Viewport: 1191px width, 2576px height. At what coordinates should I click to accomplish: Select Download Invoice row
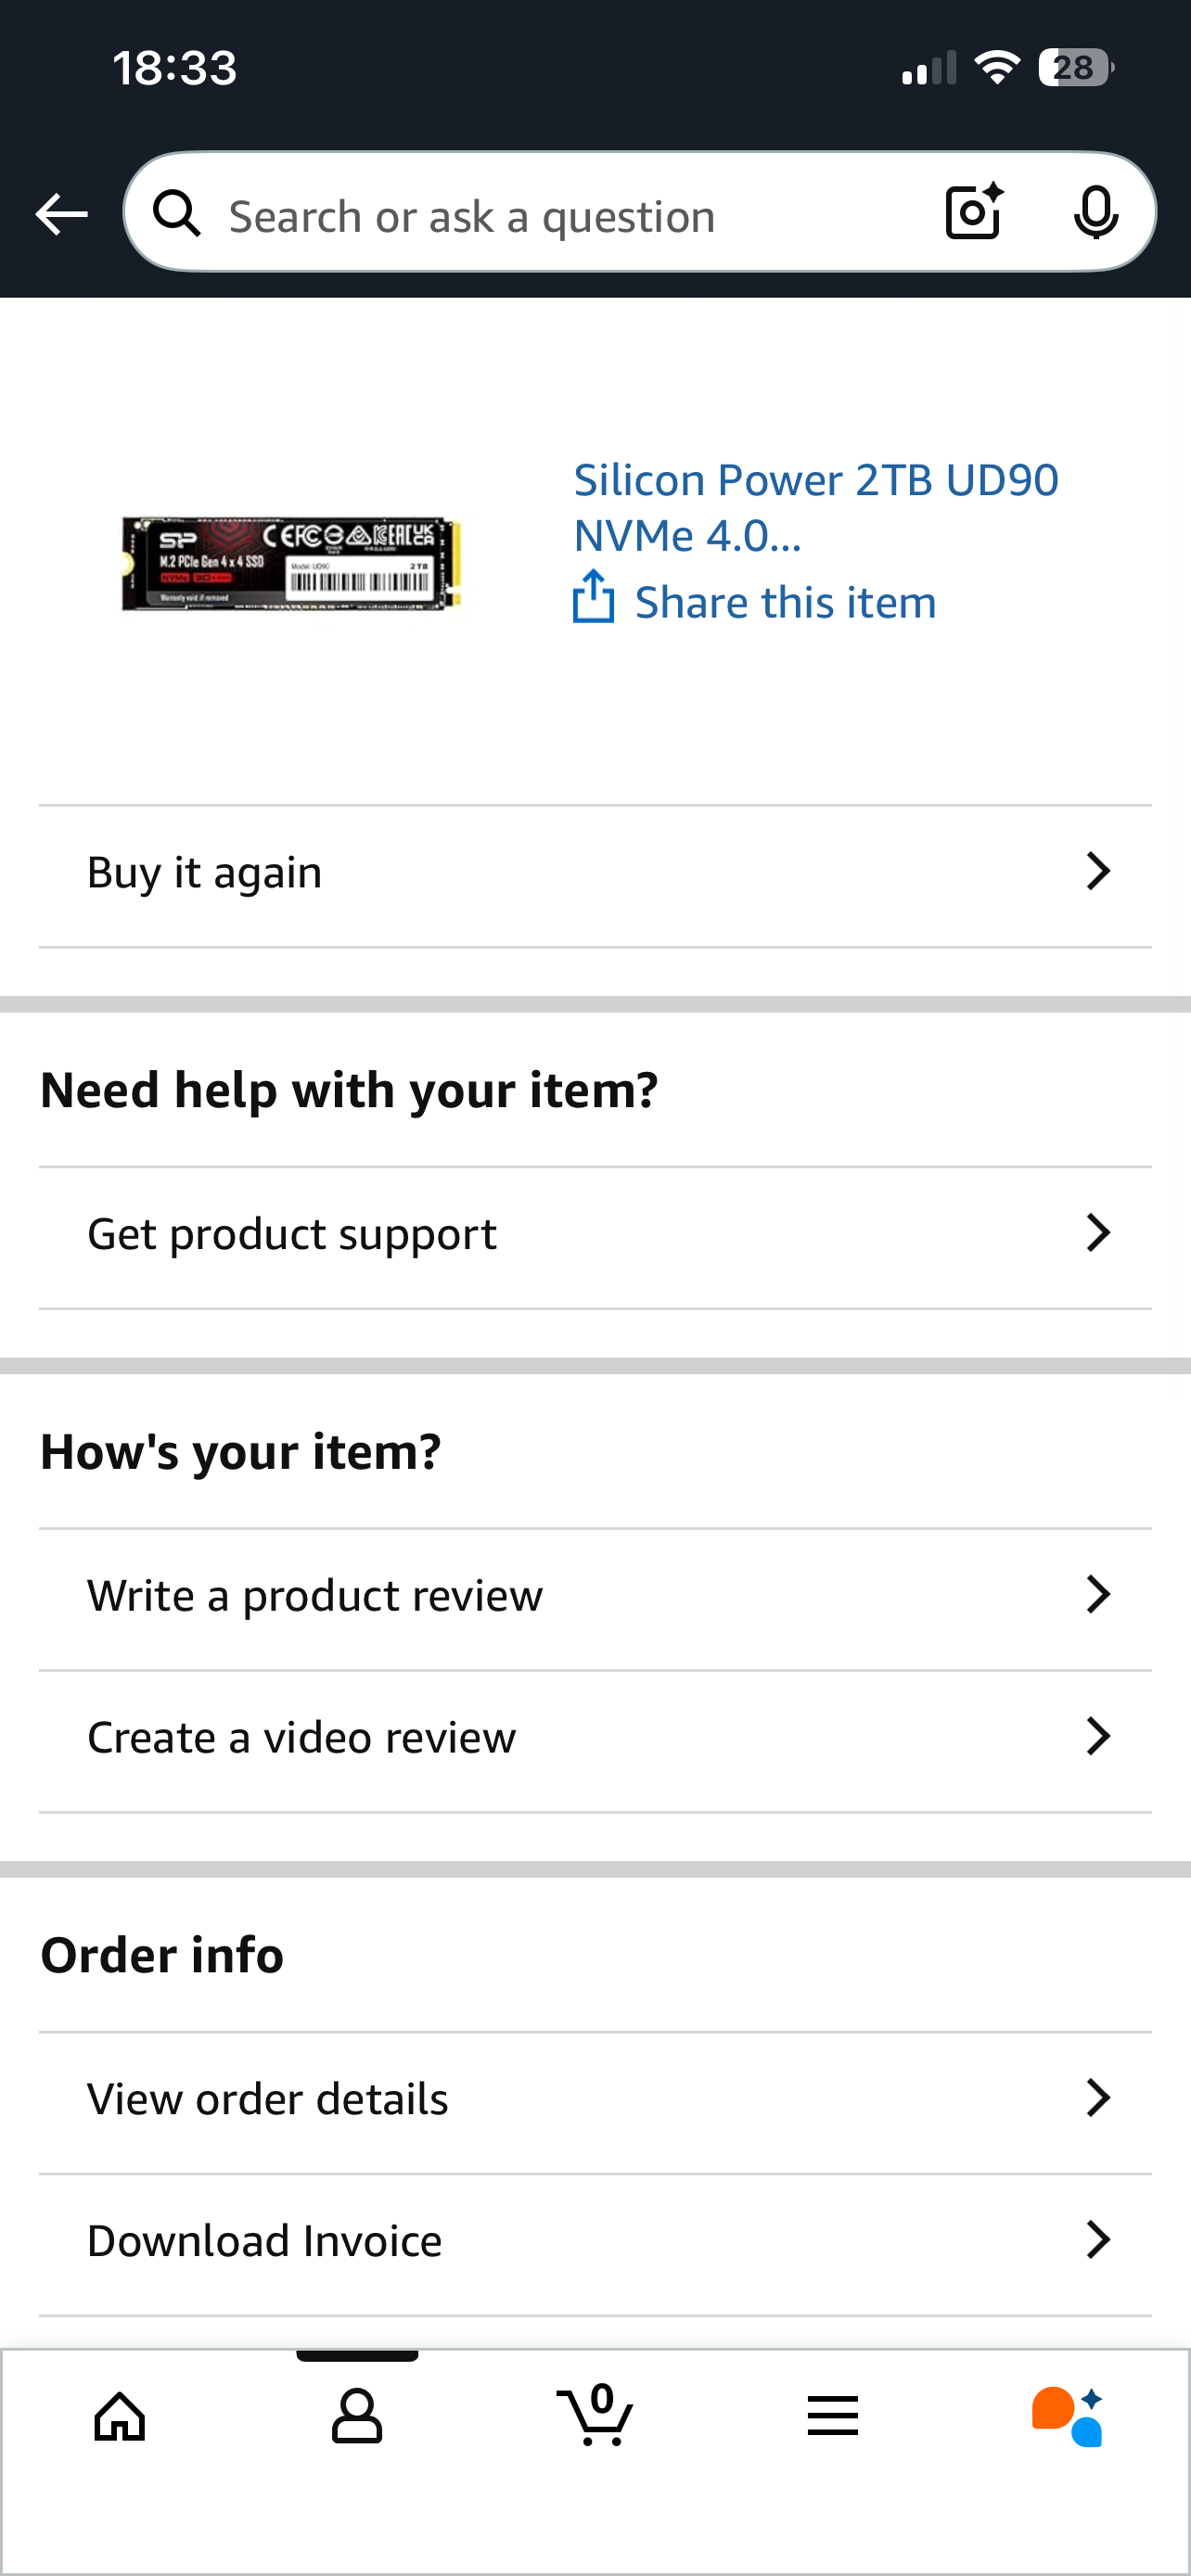point(265,2240)
